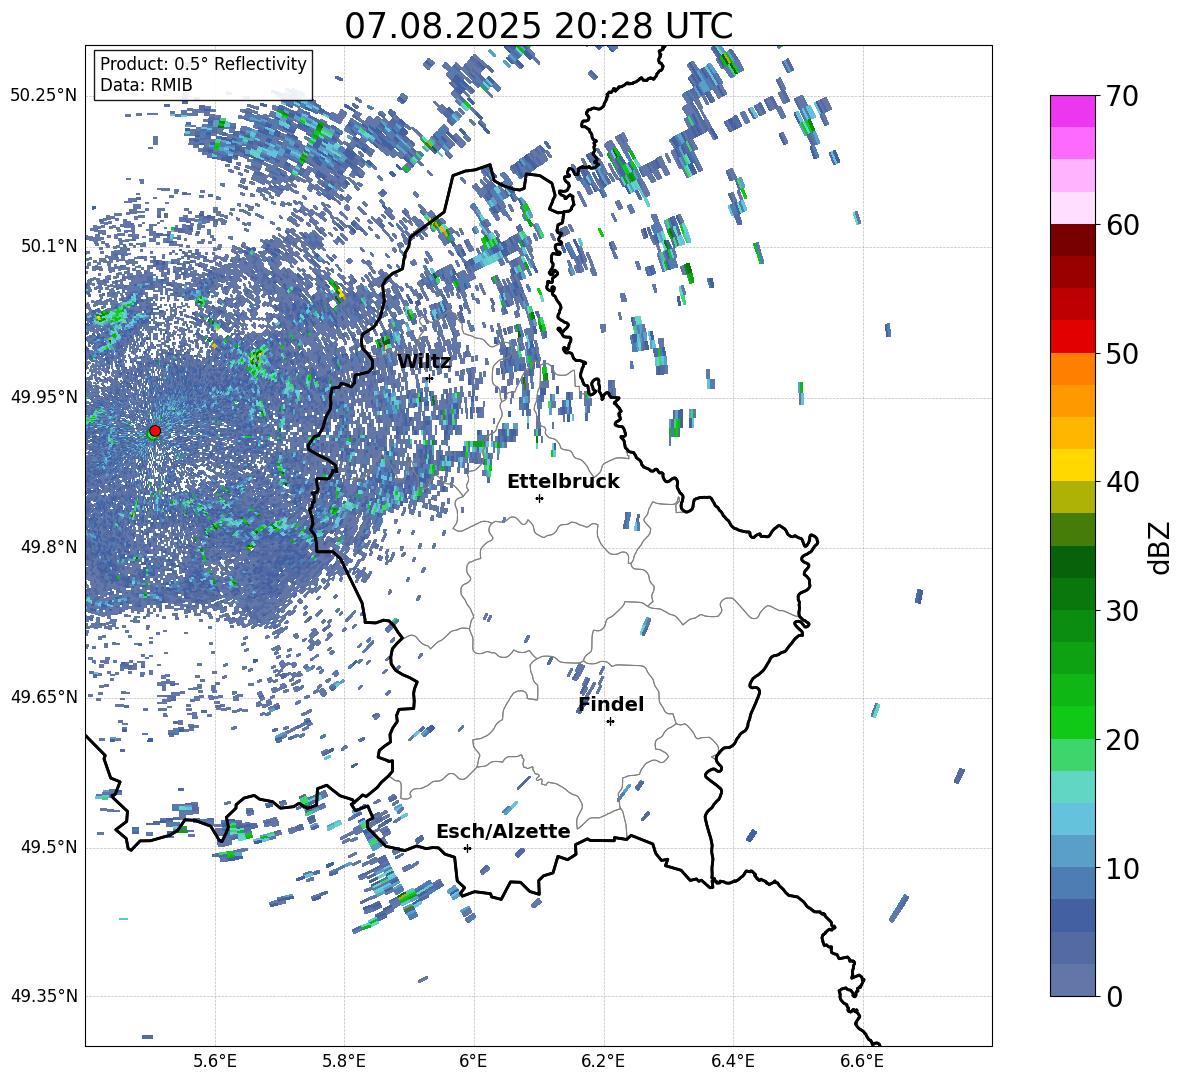The image size is (1184, 1081).
Task: Click the 50.1°N latitude label
Action: pyautogui.click(x=49, y=246)
